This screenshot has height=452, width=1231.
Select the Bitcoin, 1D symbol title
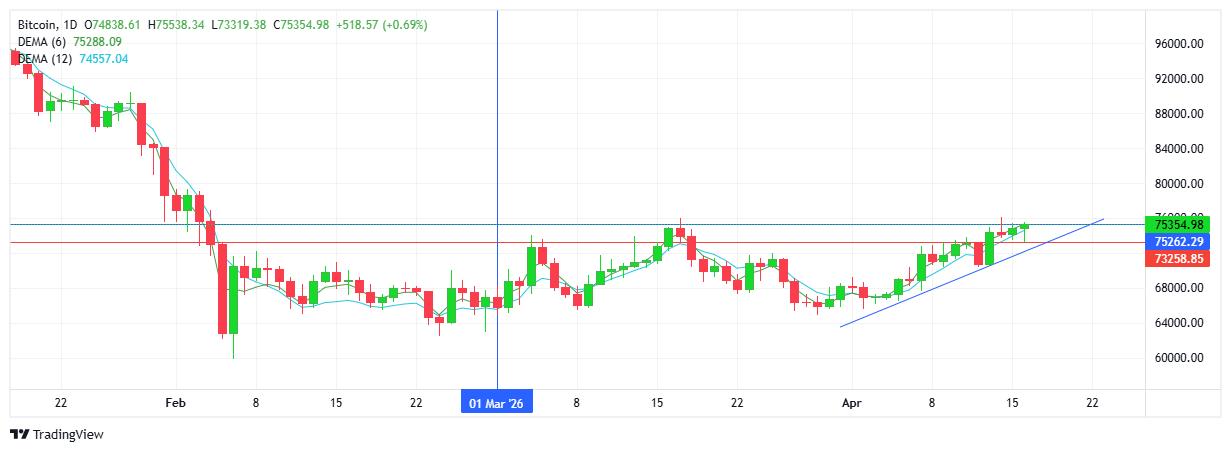[x=47, y=23]
